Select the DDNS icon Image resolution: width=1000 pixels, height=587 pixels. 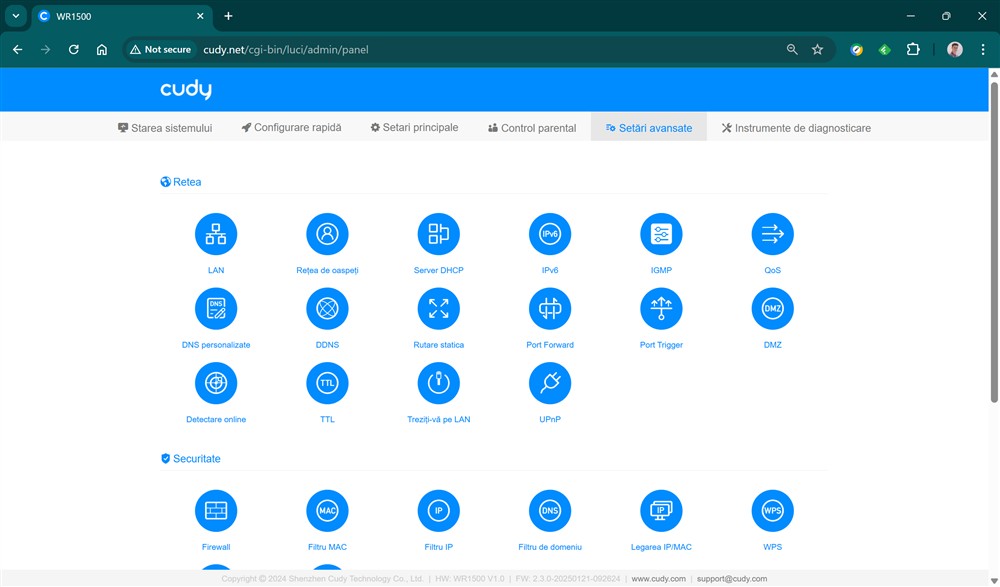click(x=327, y=309)
